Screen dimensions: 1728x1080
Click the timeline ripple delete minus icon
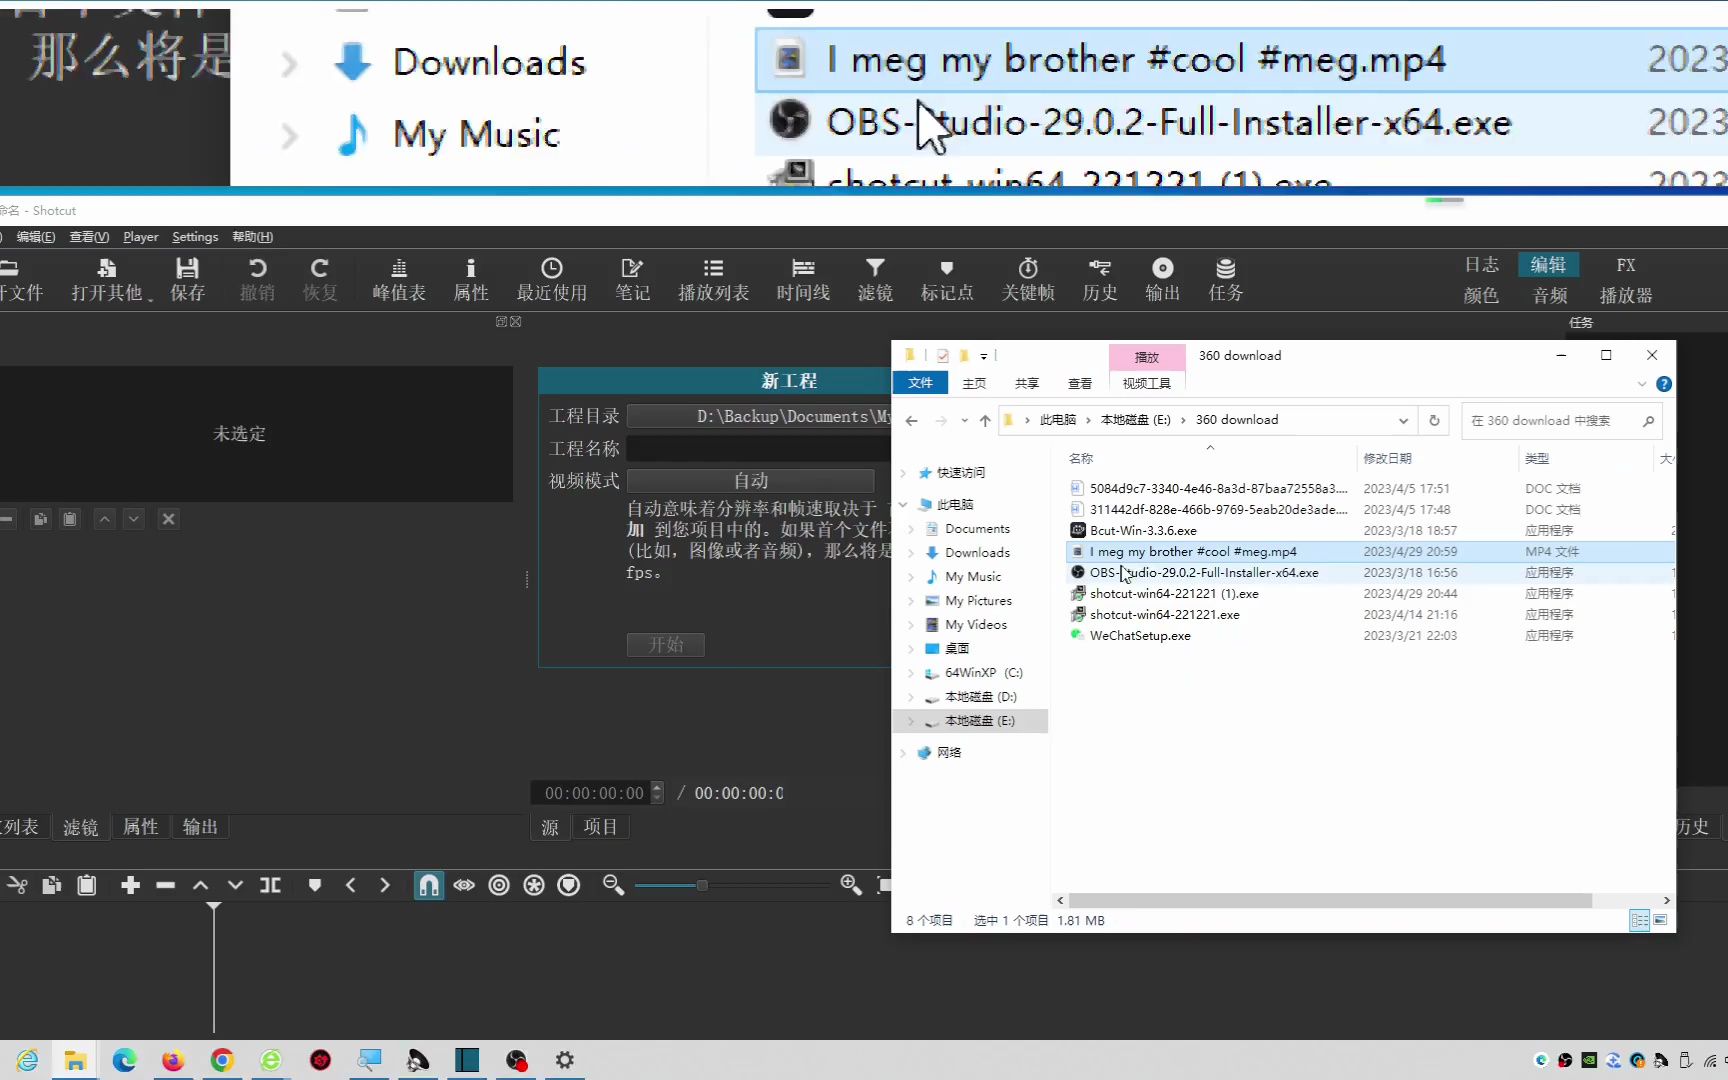point(166,885)
